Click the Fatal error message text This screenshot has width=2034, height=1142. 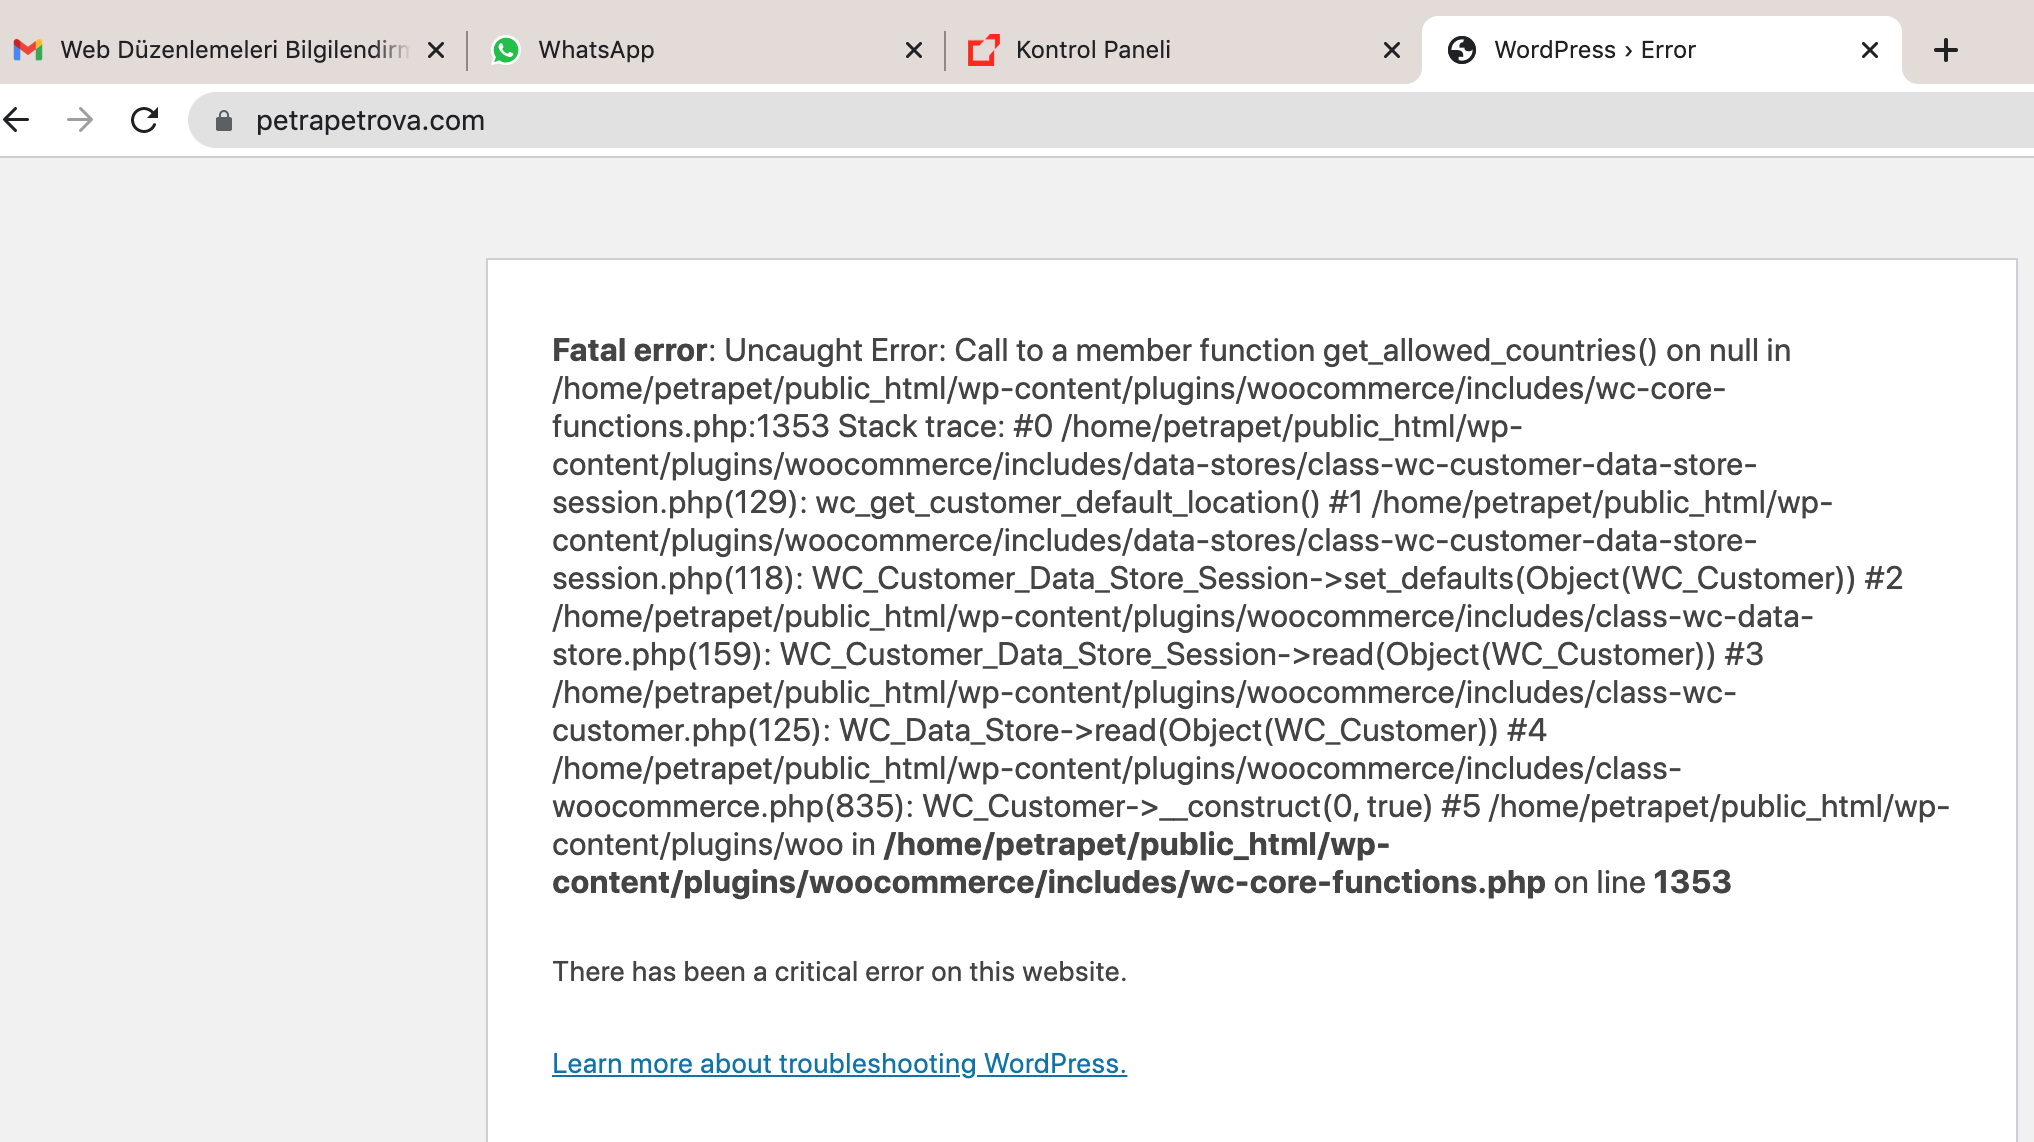(1250, 616)
